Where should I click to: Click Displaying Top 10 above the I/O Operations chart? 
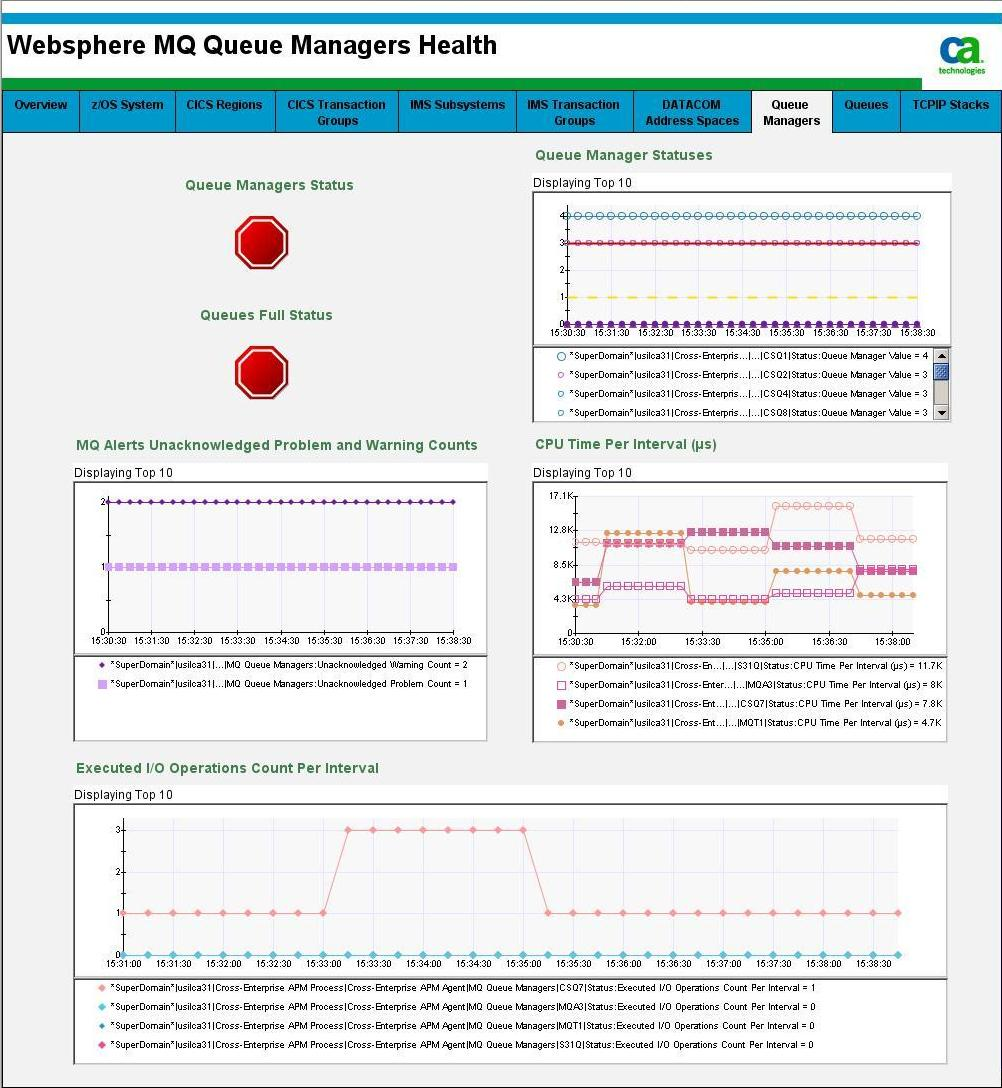[123, 794]
